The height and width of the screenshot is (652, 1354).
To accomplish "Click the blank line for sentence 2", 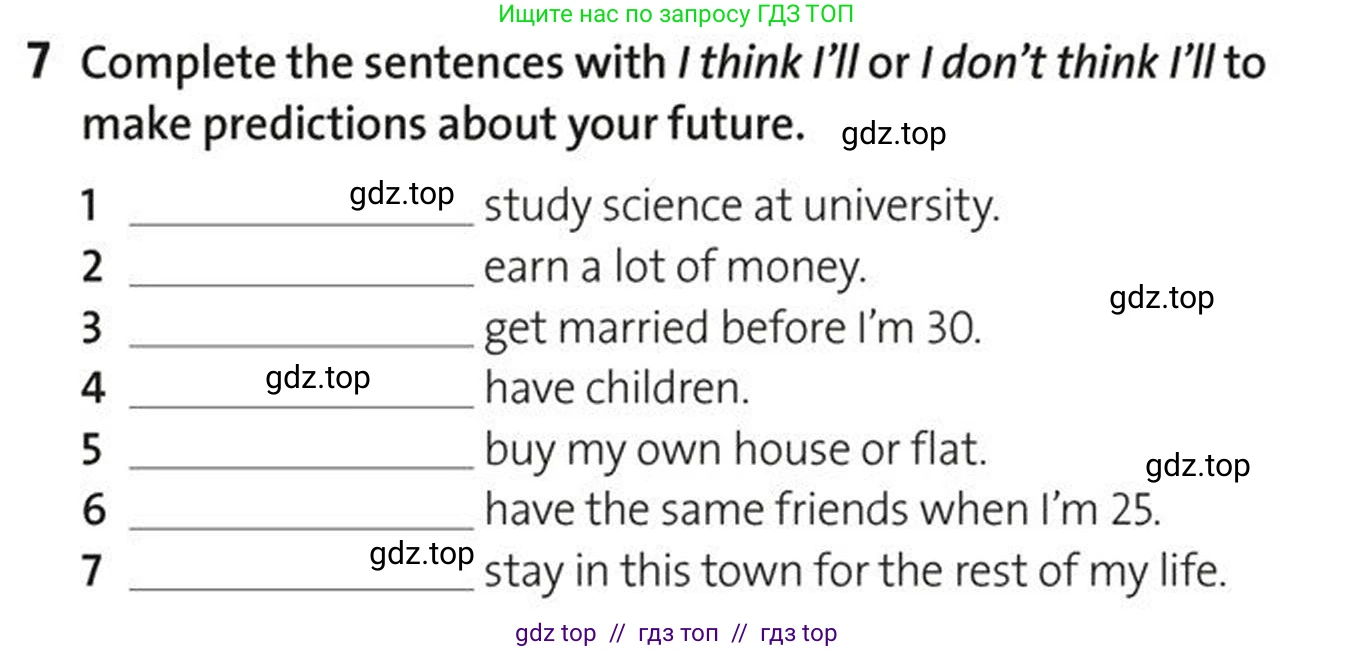I will click(x=302, y=285).
